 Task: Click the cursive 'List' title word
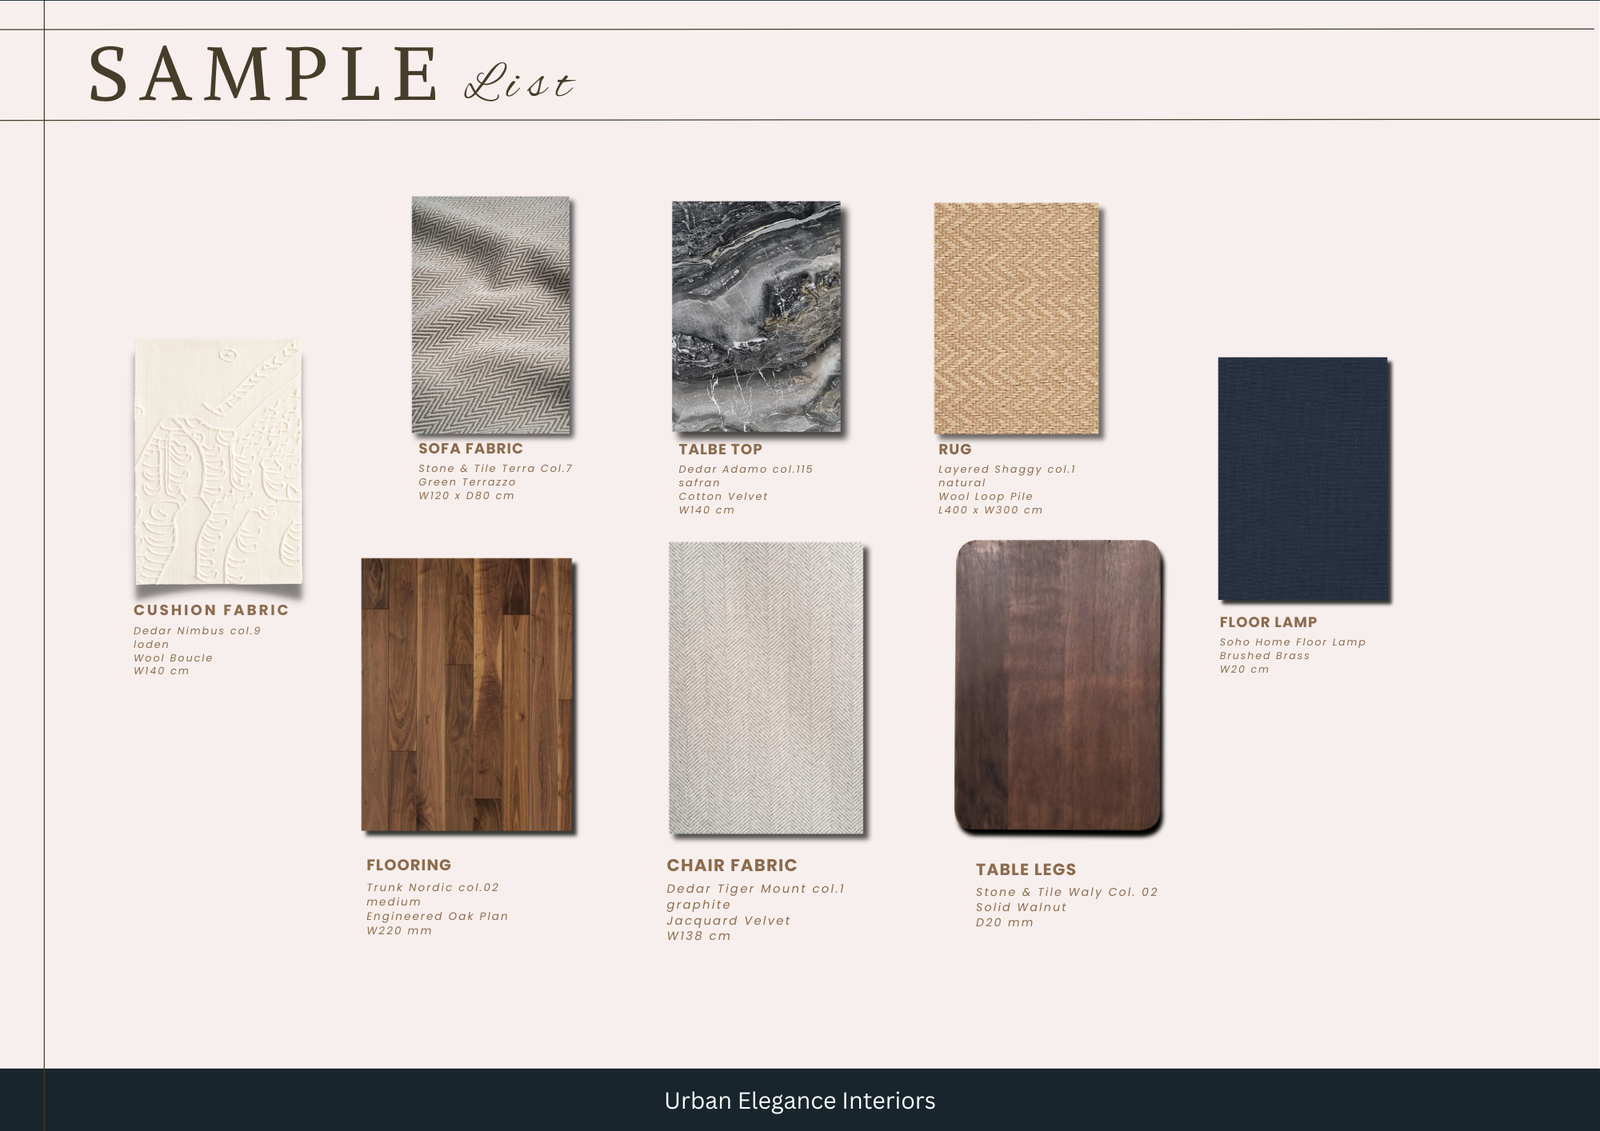(519, 84)
